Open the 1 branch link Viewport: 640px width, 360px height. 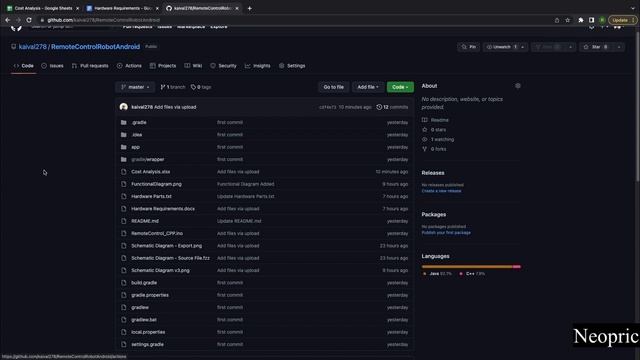point(173,87)
